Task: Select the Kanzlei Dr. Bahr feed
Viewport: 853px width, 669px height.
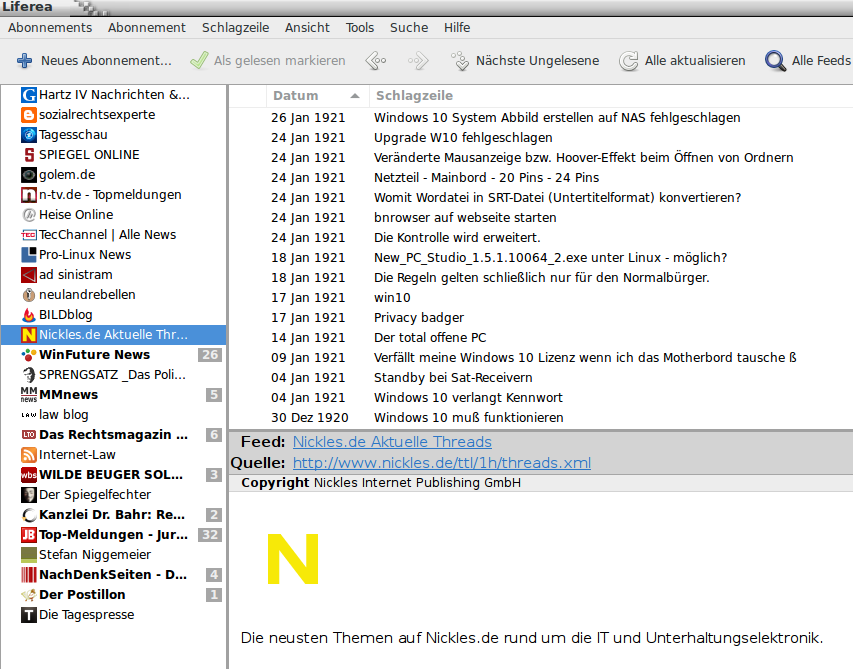Action: tap(113, 515)
